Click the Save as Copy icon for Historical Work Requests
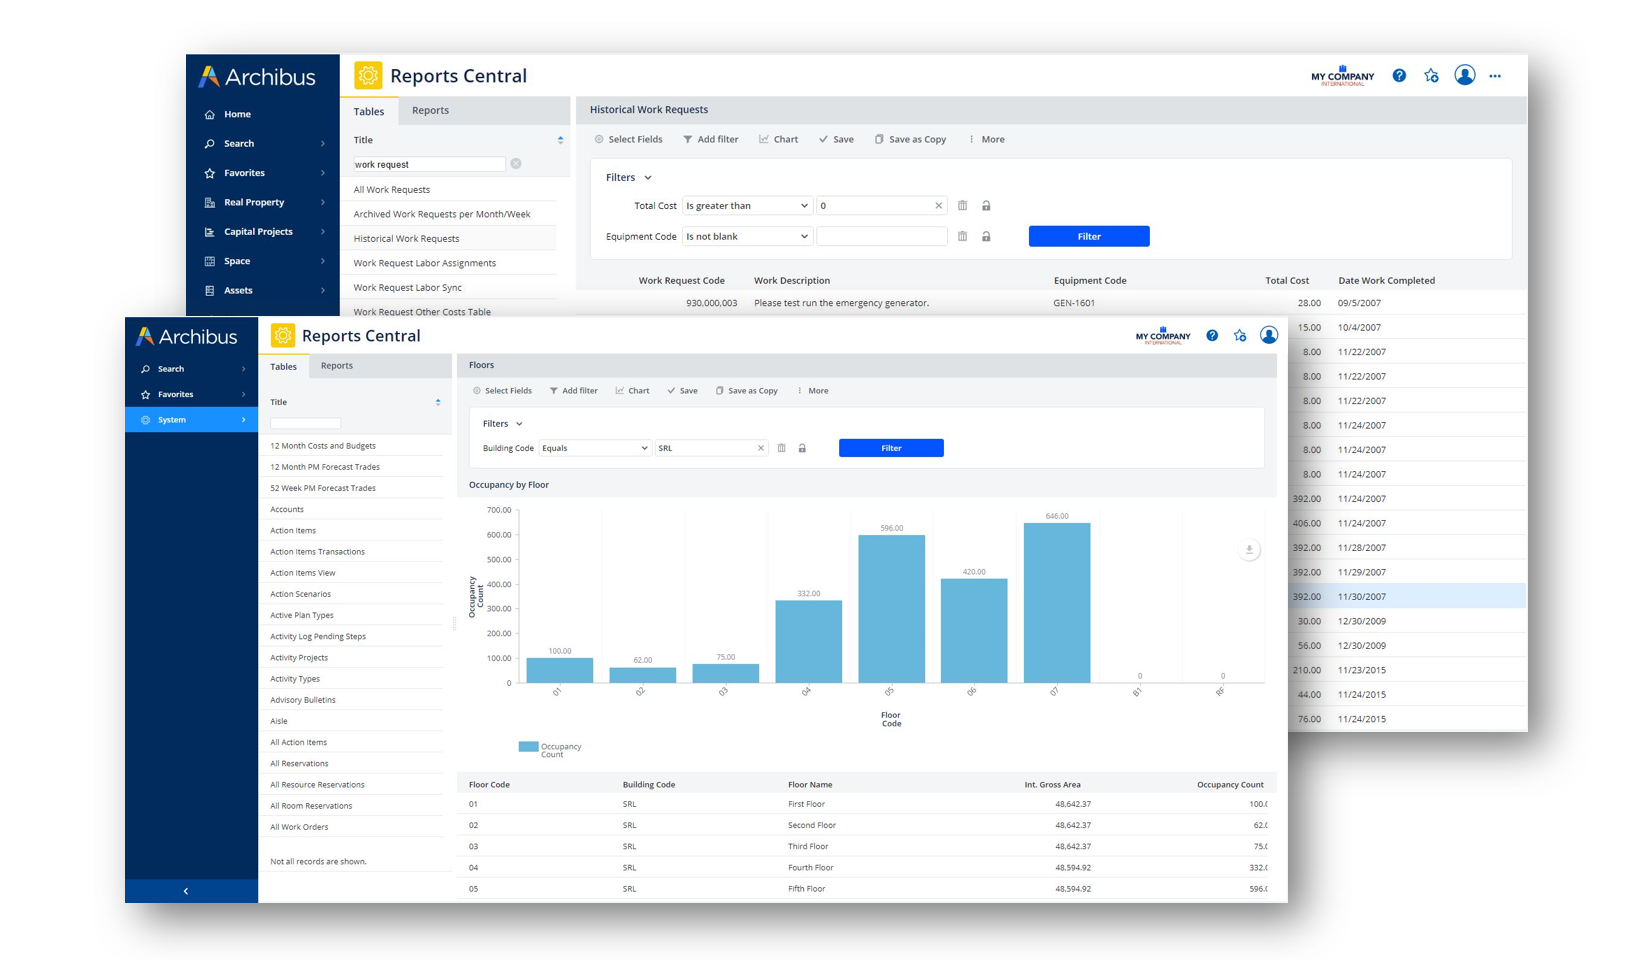Image resolution: width=1643 pixels, height=960 pixels. coord(910,139)
